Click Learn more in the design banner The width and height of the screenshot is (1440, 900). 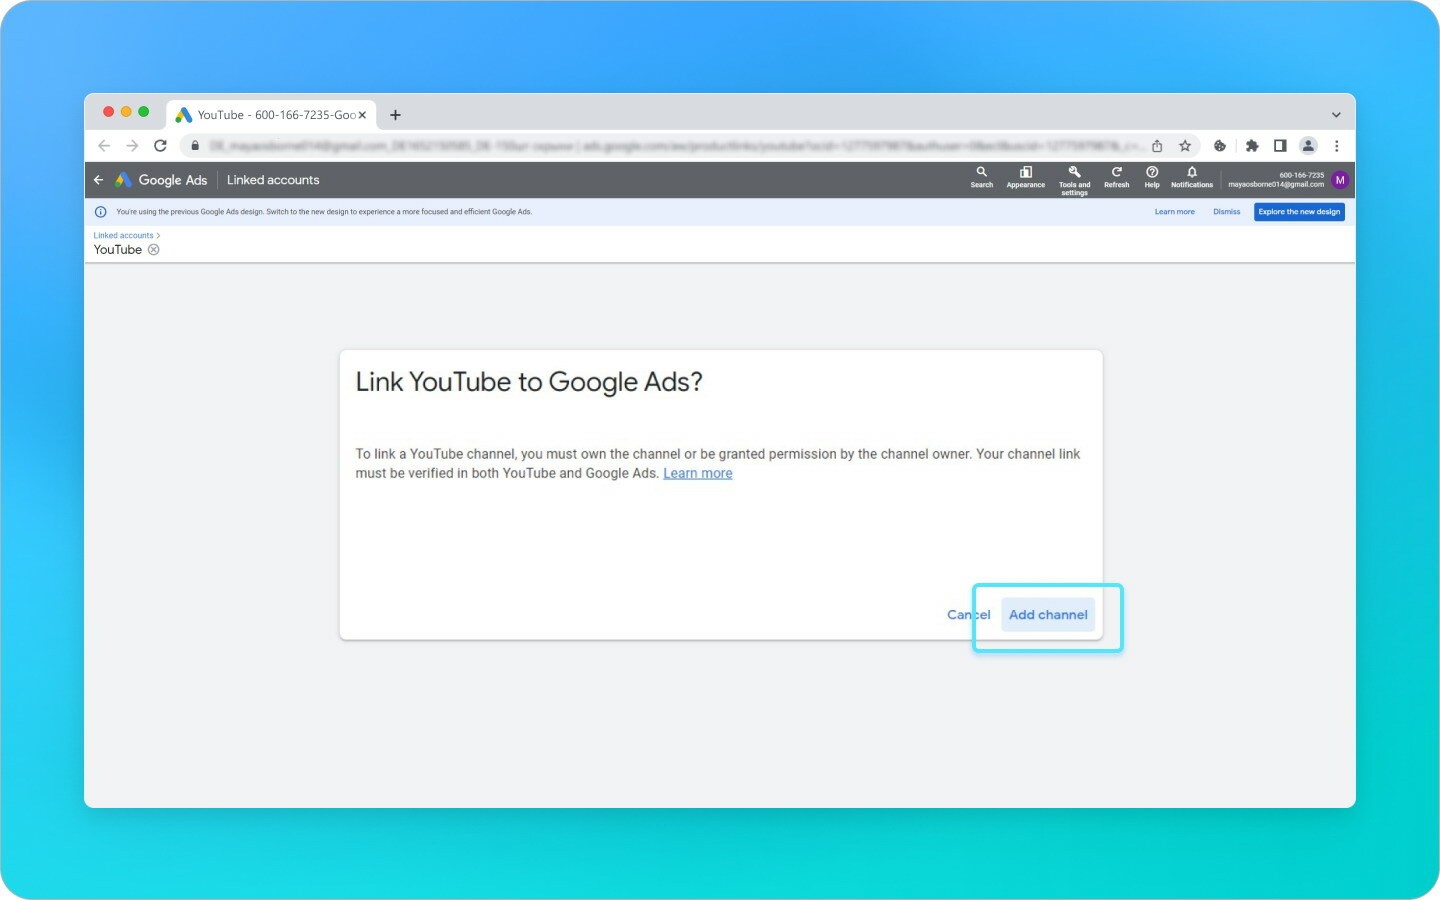tap(1175, 212)
